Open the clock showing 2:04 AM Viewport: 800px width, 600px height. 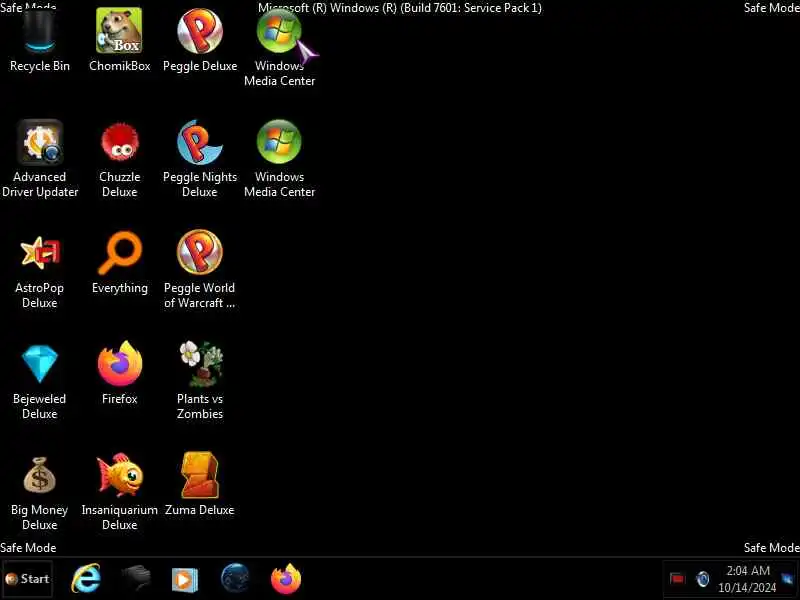[747, 579]
